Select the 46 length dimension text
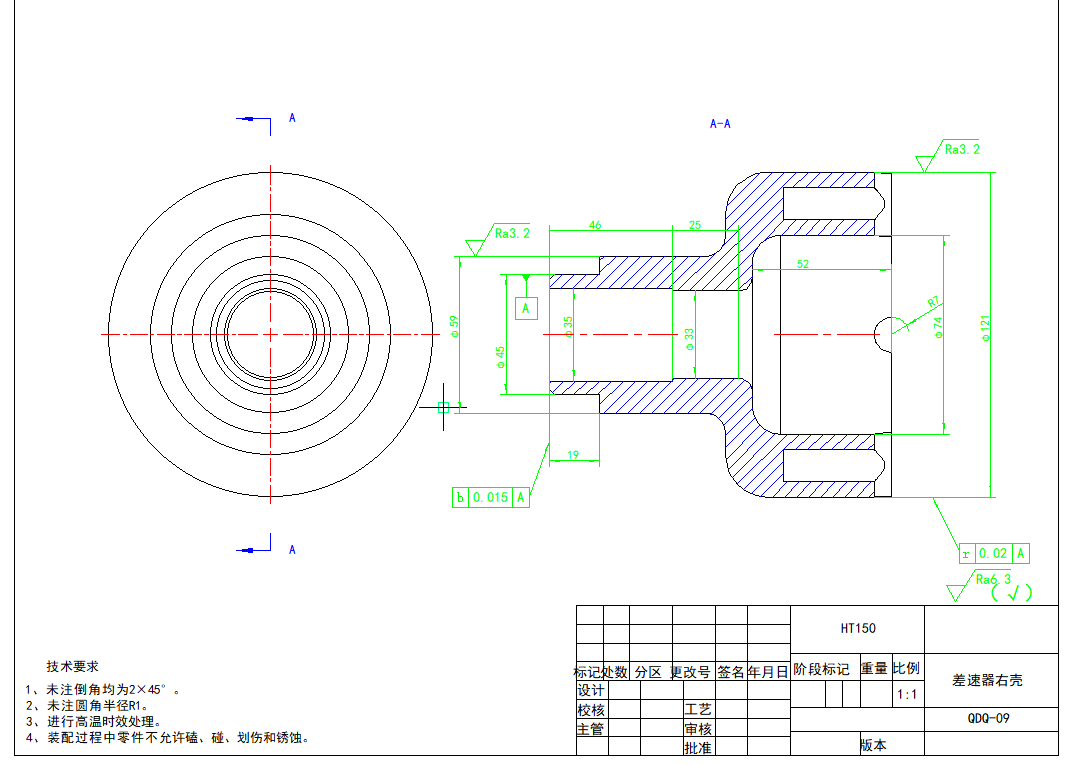 (x=595, y=226)
